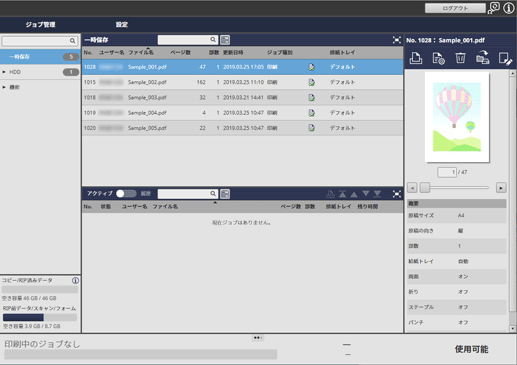Expand the HDD tree item
This screenshot has height=365, width=517.
pos(4,72)
